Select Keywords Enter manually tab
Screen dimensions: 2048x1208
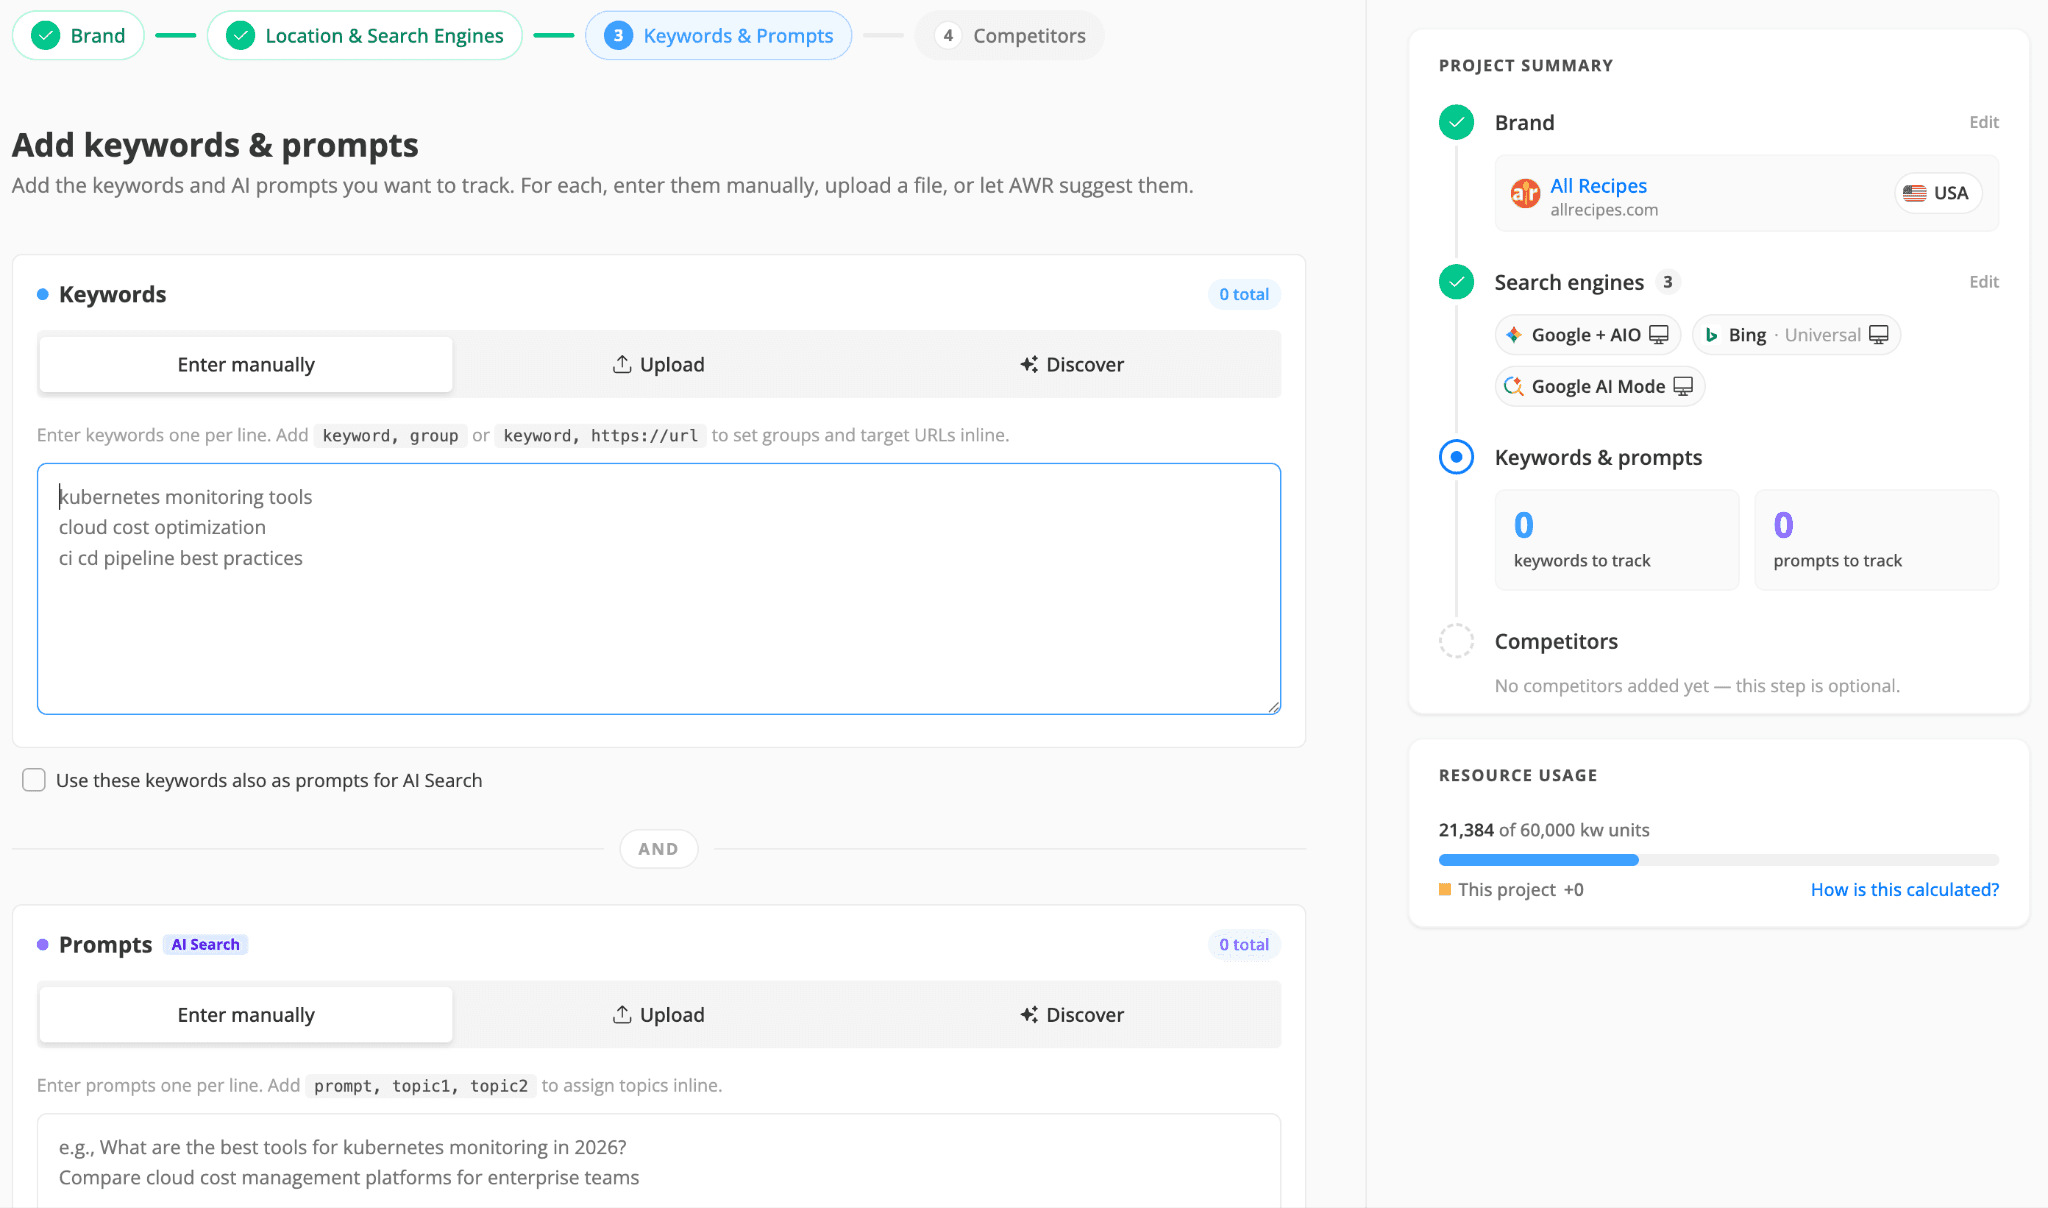[246, 364]
